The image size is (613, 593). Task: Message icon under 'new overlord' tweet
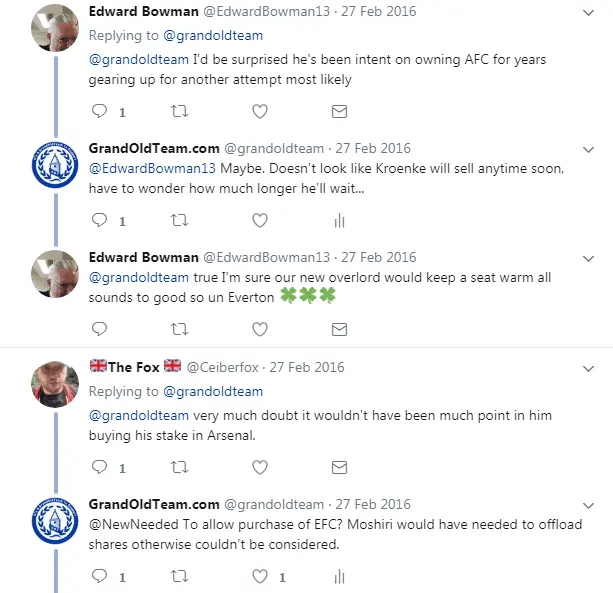click(x=339, y=328)
